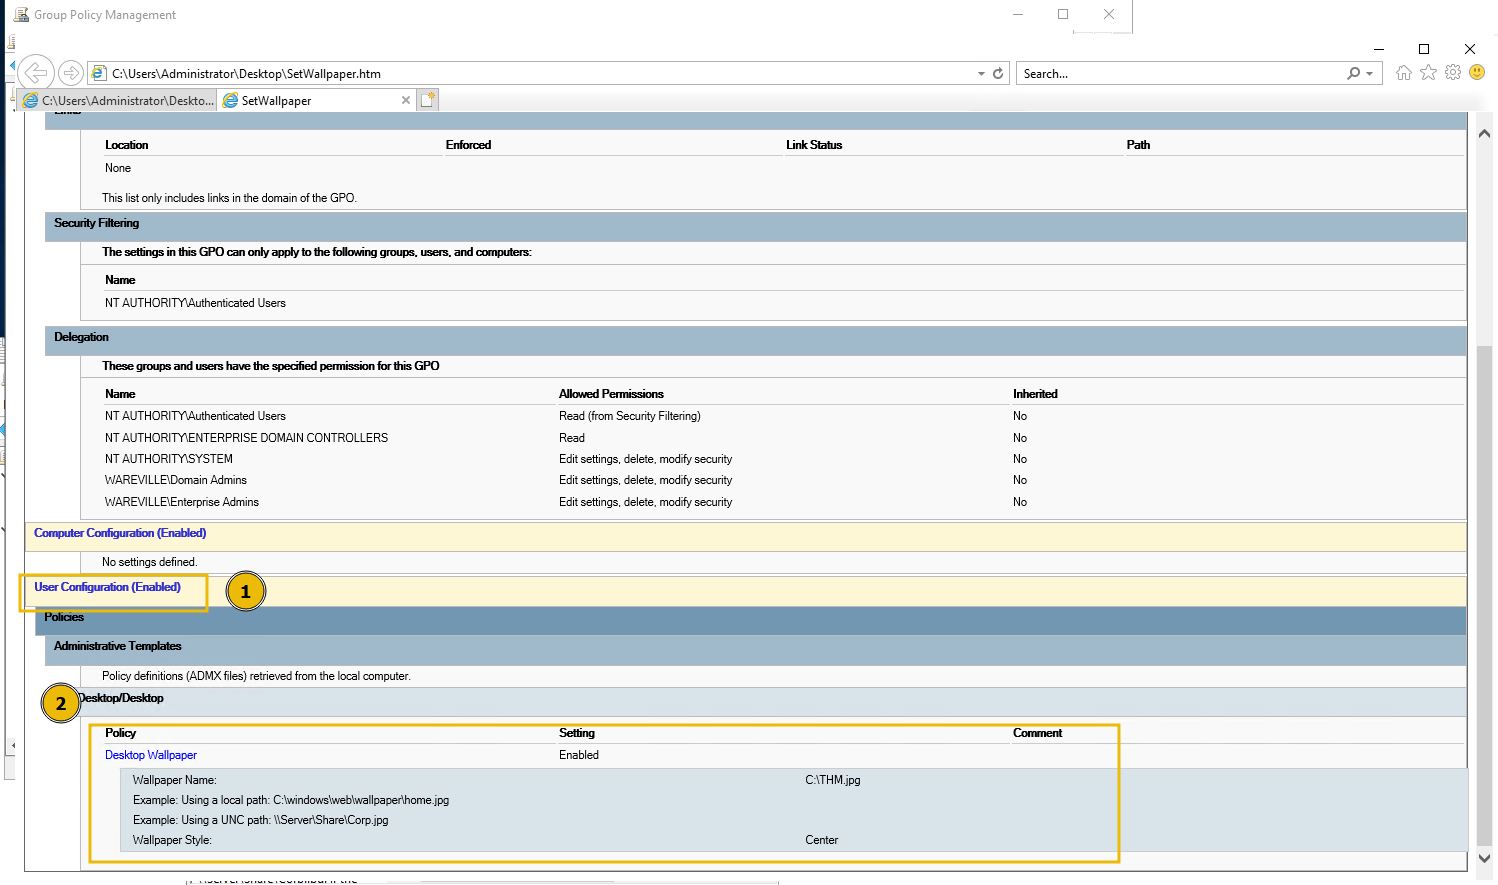The image size is (1498, 885).
Task: Open the Desktop Wallpaper policy link
Action: (150, 755)
